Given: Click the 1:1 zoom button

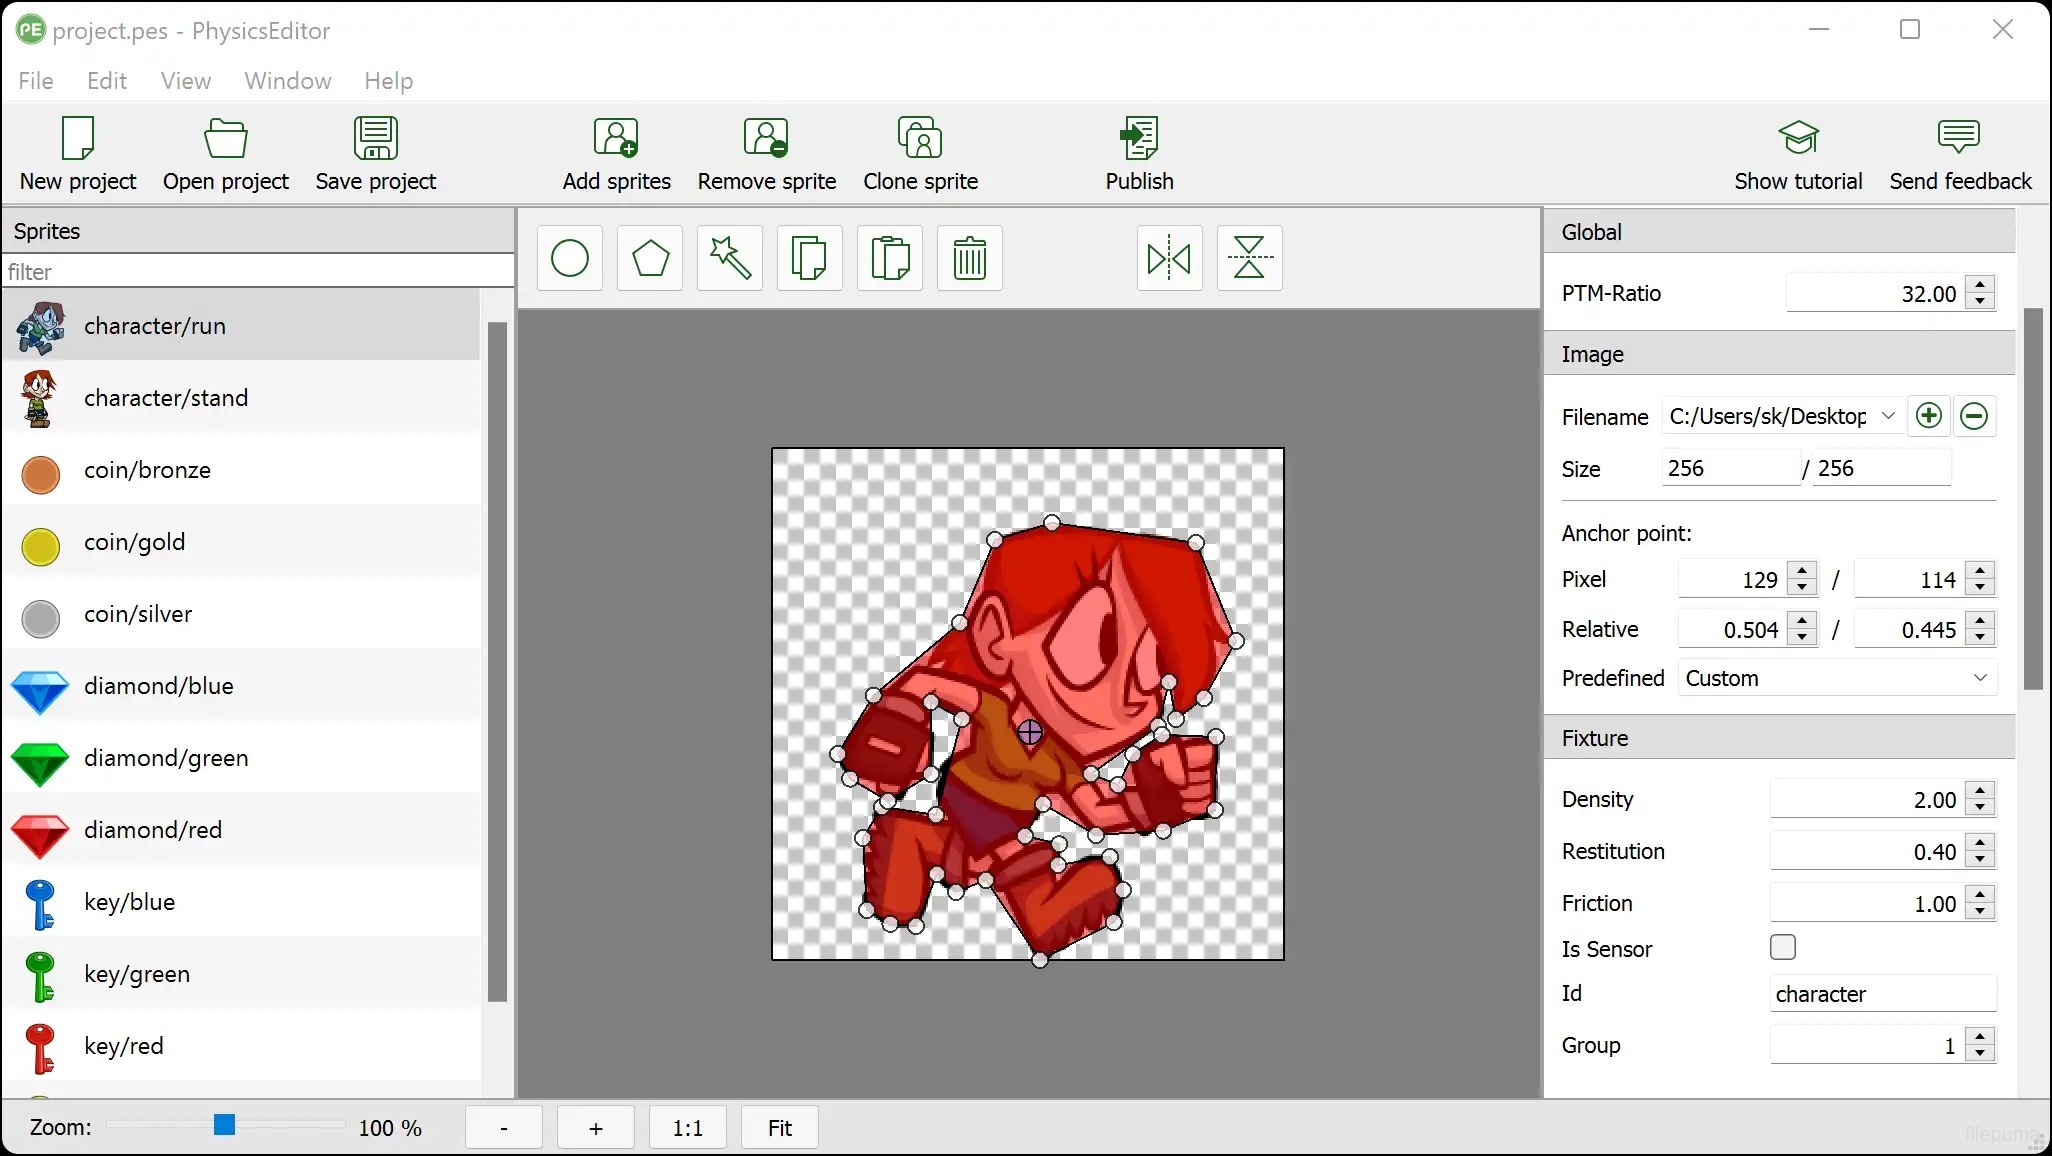Looking at the screenshot, I should click(687, 1128).
